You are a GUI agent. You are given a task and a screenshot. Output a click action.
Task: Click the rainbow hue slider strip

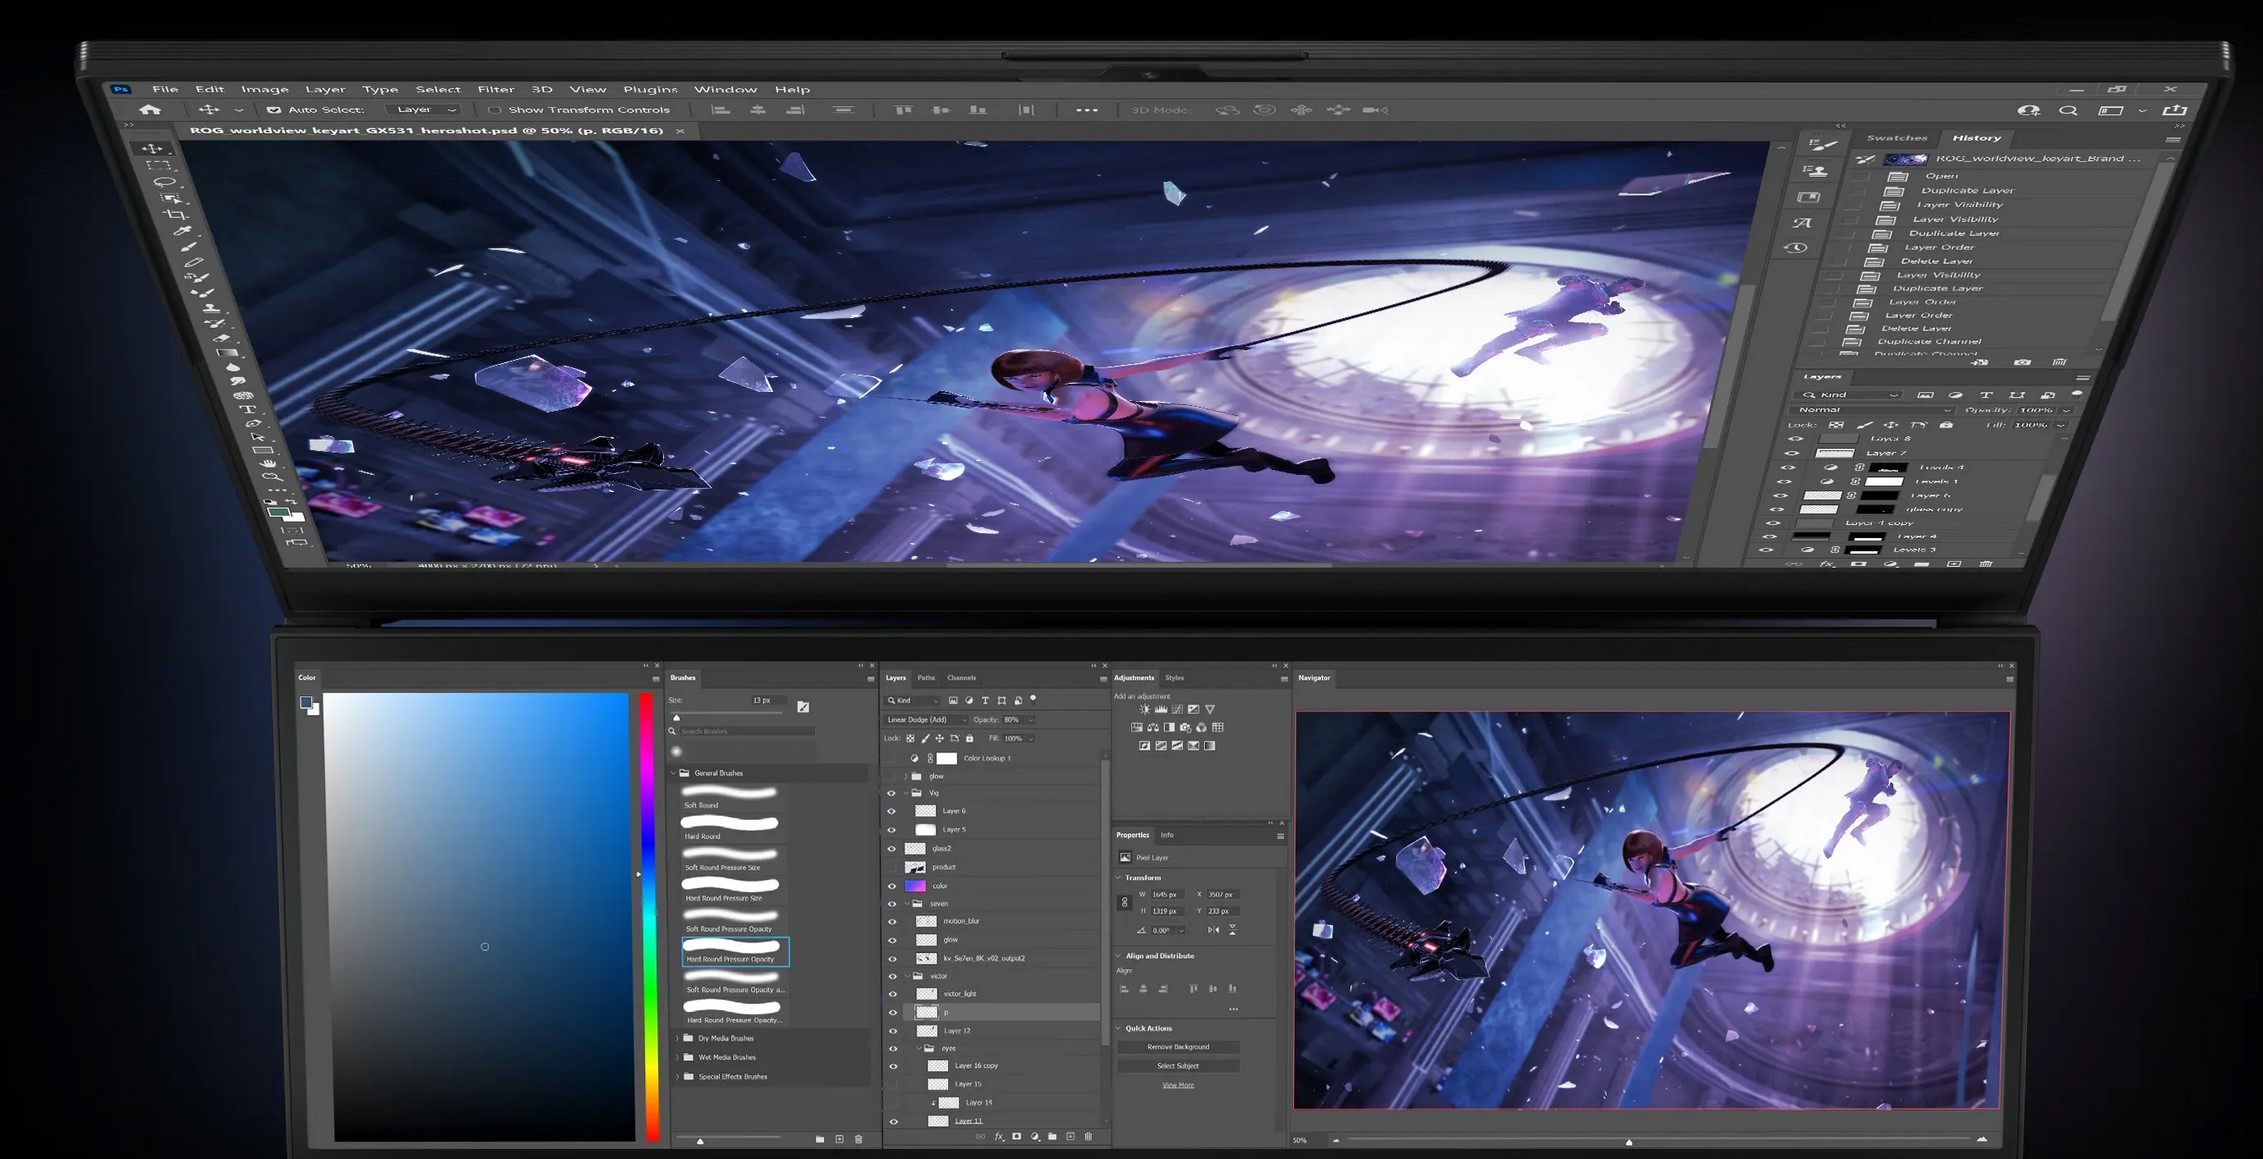(648, 915)
